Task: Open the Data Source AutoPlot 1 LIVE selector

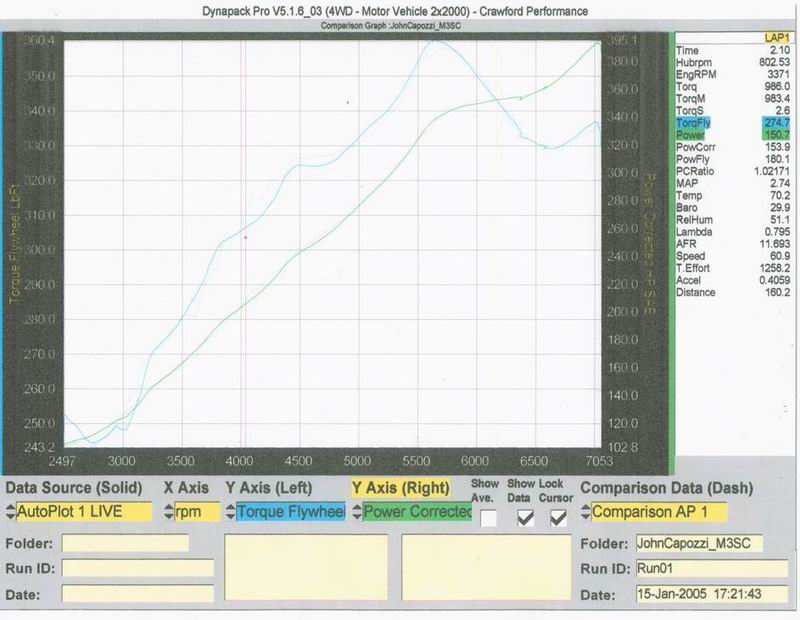Action: pyautogui.click(x=84, y=512)
